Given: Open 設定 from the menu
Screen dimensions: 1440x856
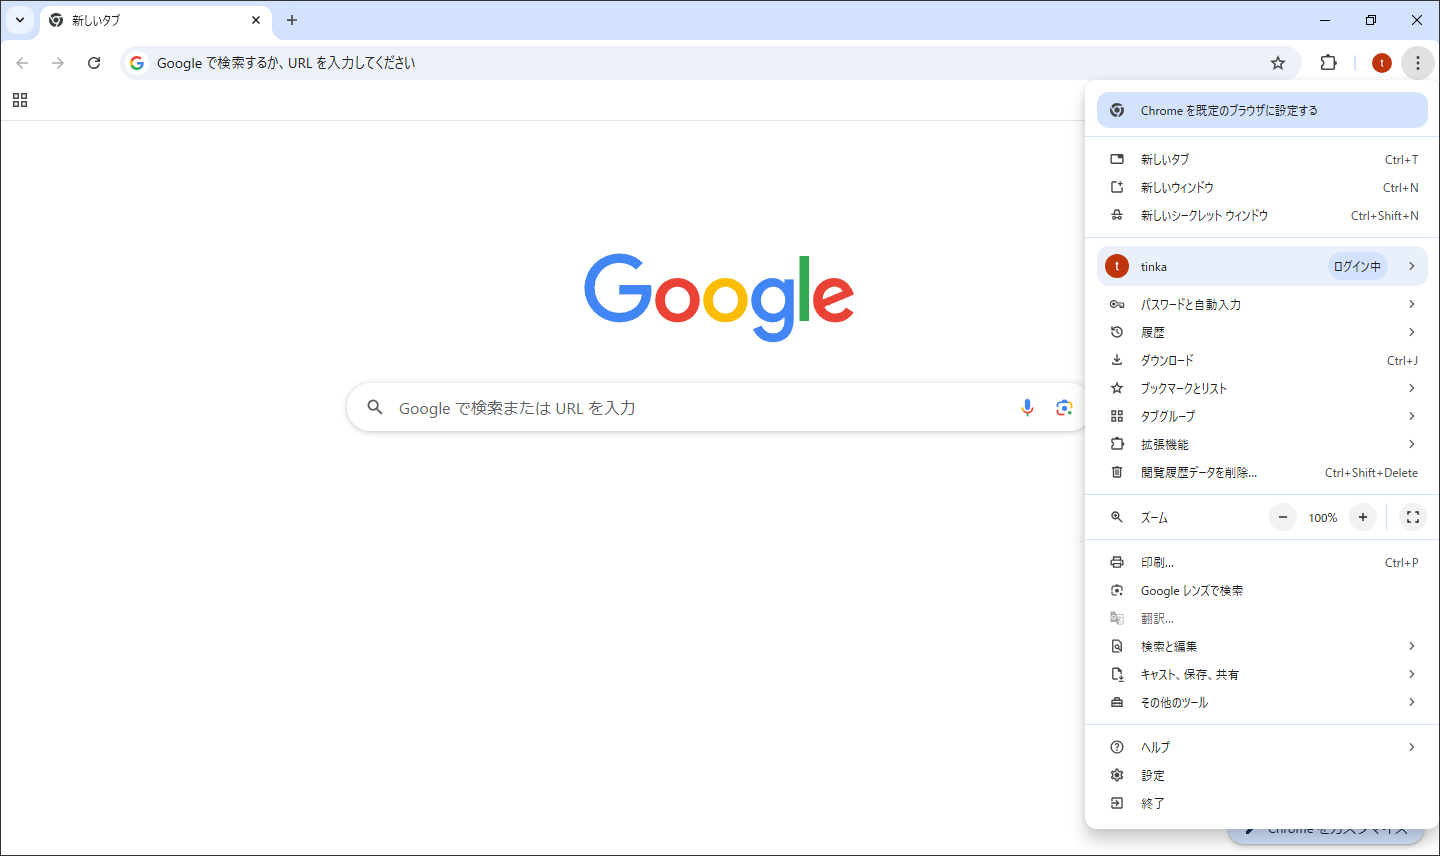Looking at the screenshot, I should click(1262, 775).
